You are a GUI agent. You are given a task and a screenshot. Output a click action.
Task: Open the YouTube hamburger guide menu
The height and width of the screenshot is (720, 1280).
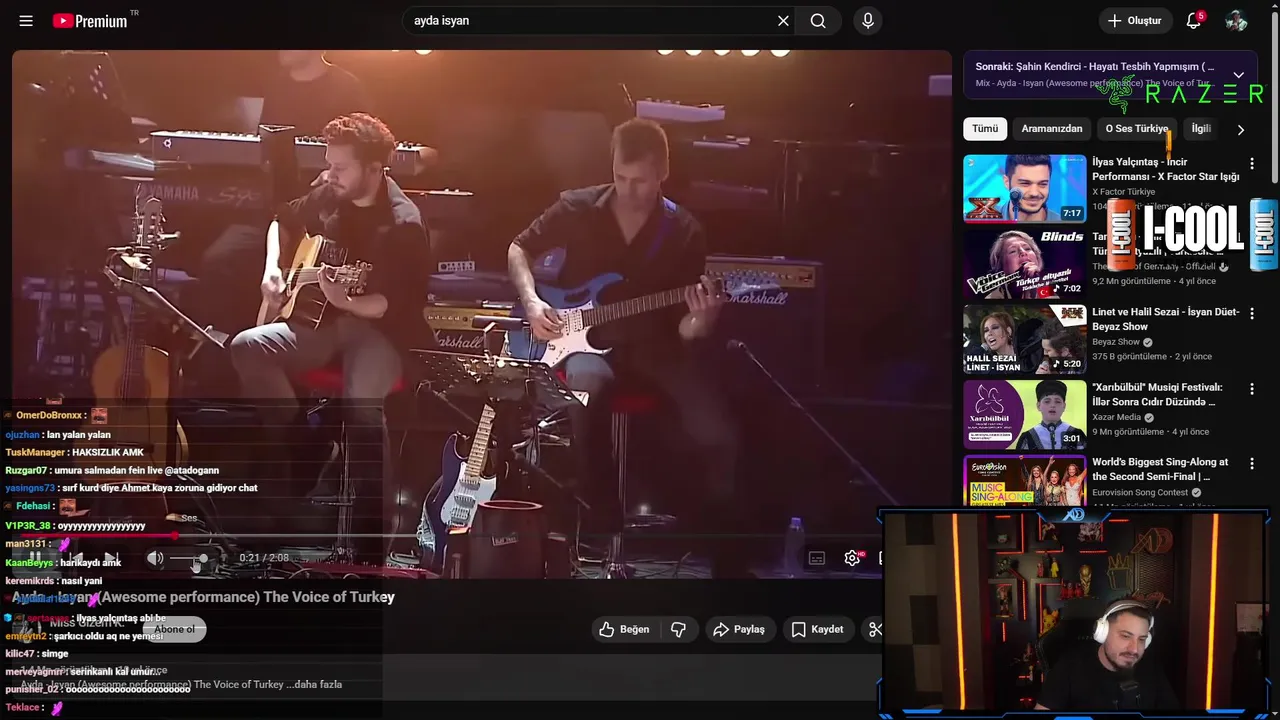(26, 21)
